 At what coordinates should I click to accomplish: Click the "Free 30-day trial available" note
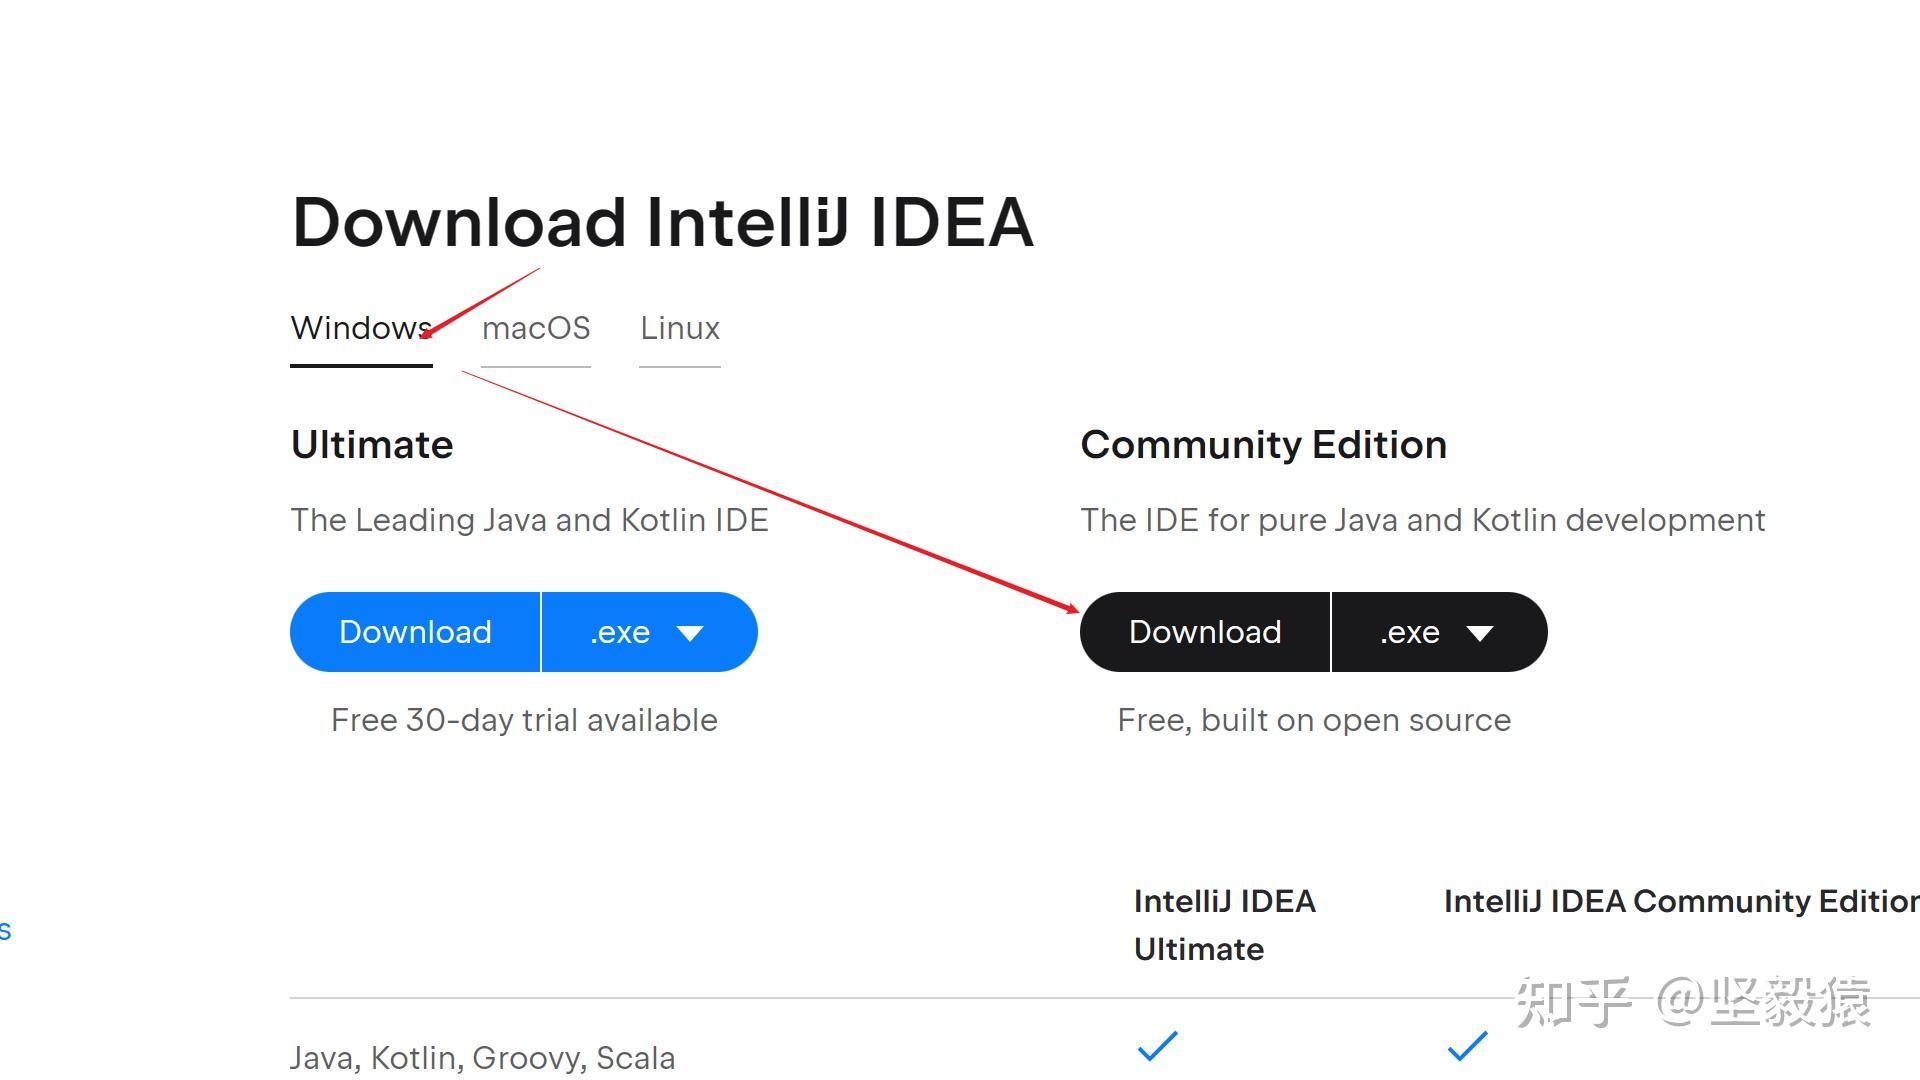coord(524,720)
